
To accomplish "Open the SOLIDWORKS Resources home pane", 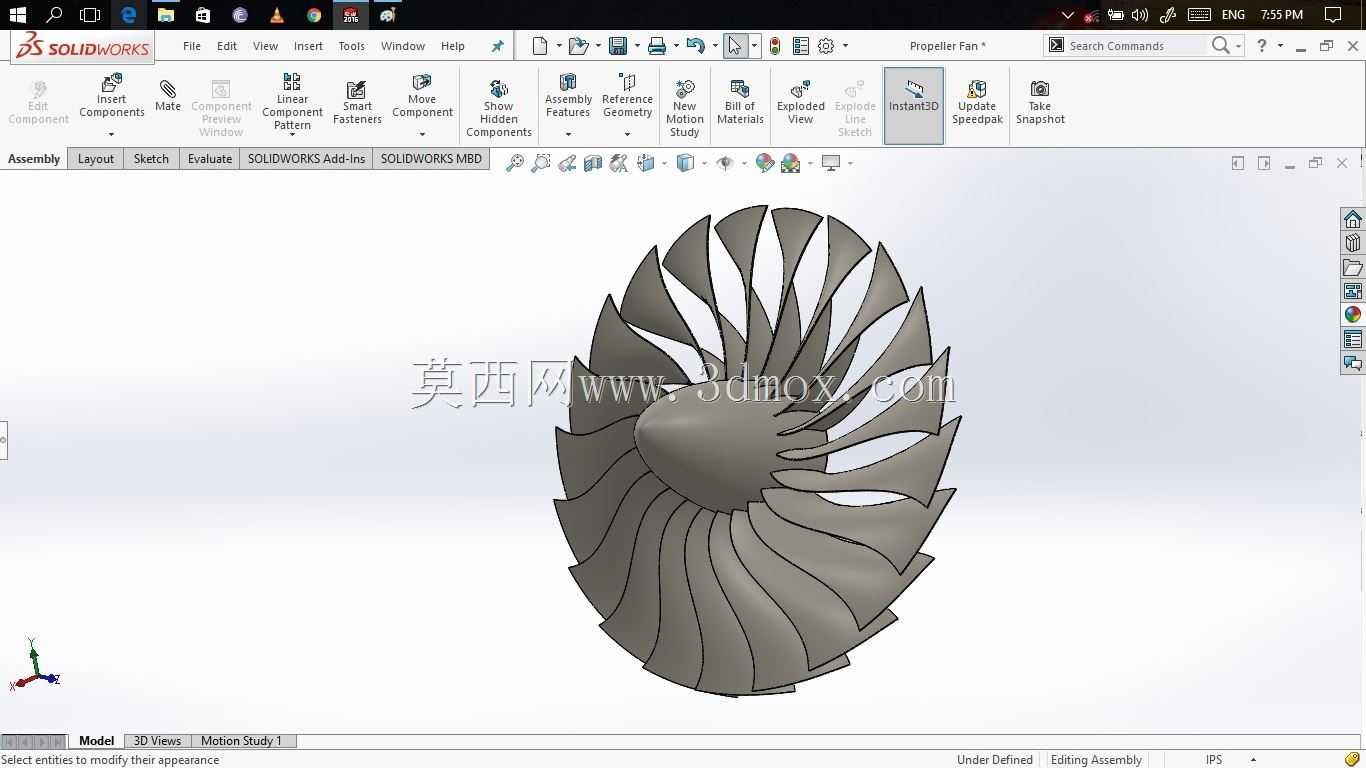I will 1353,219.
